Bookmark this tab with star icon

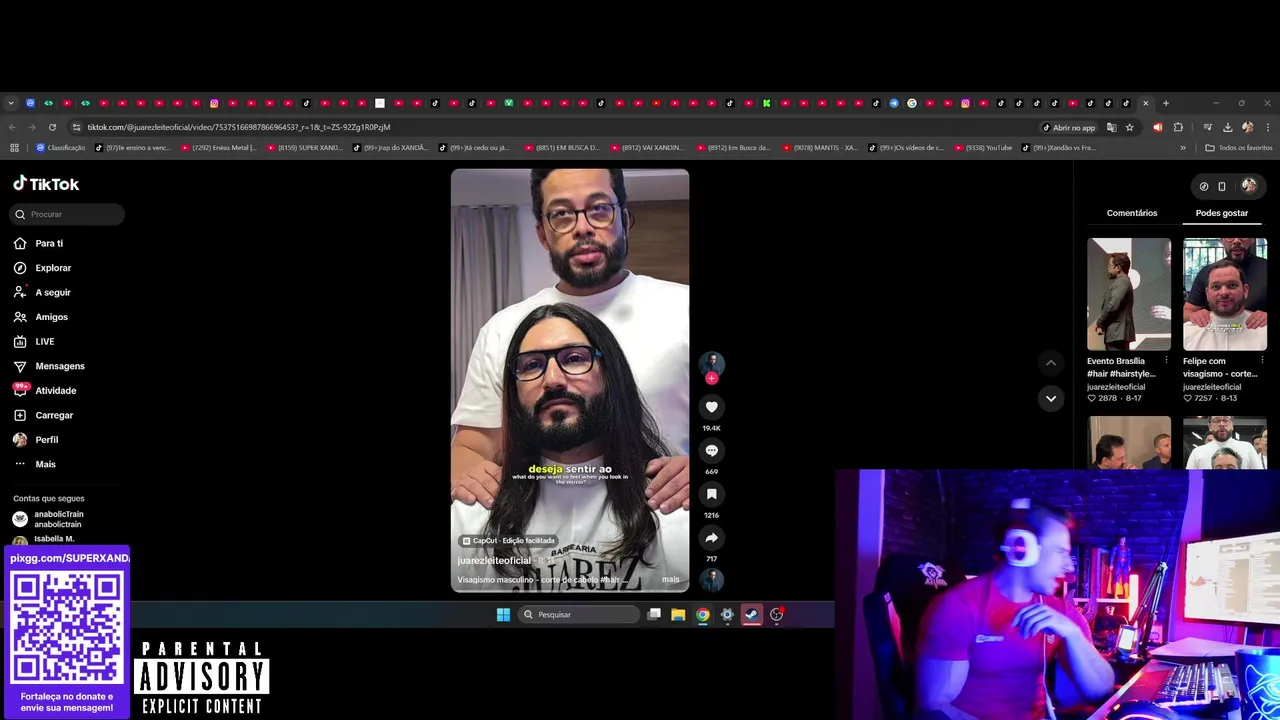click(x=1129, y=127)
